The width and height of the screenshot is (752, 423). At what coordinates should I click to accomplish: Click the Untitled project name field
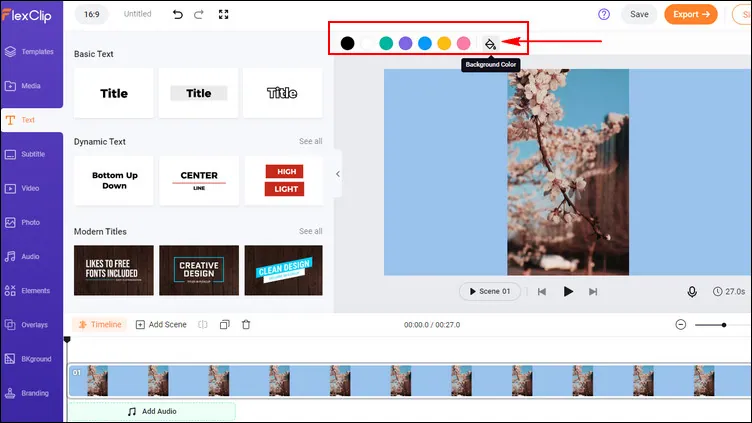(138, 14)
